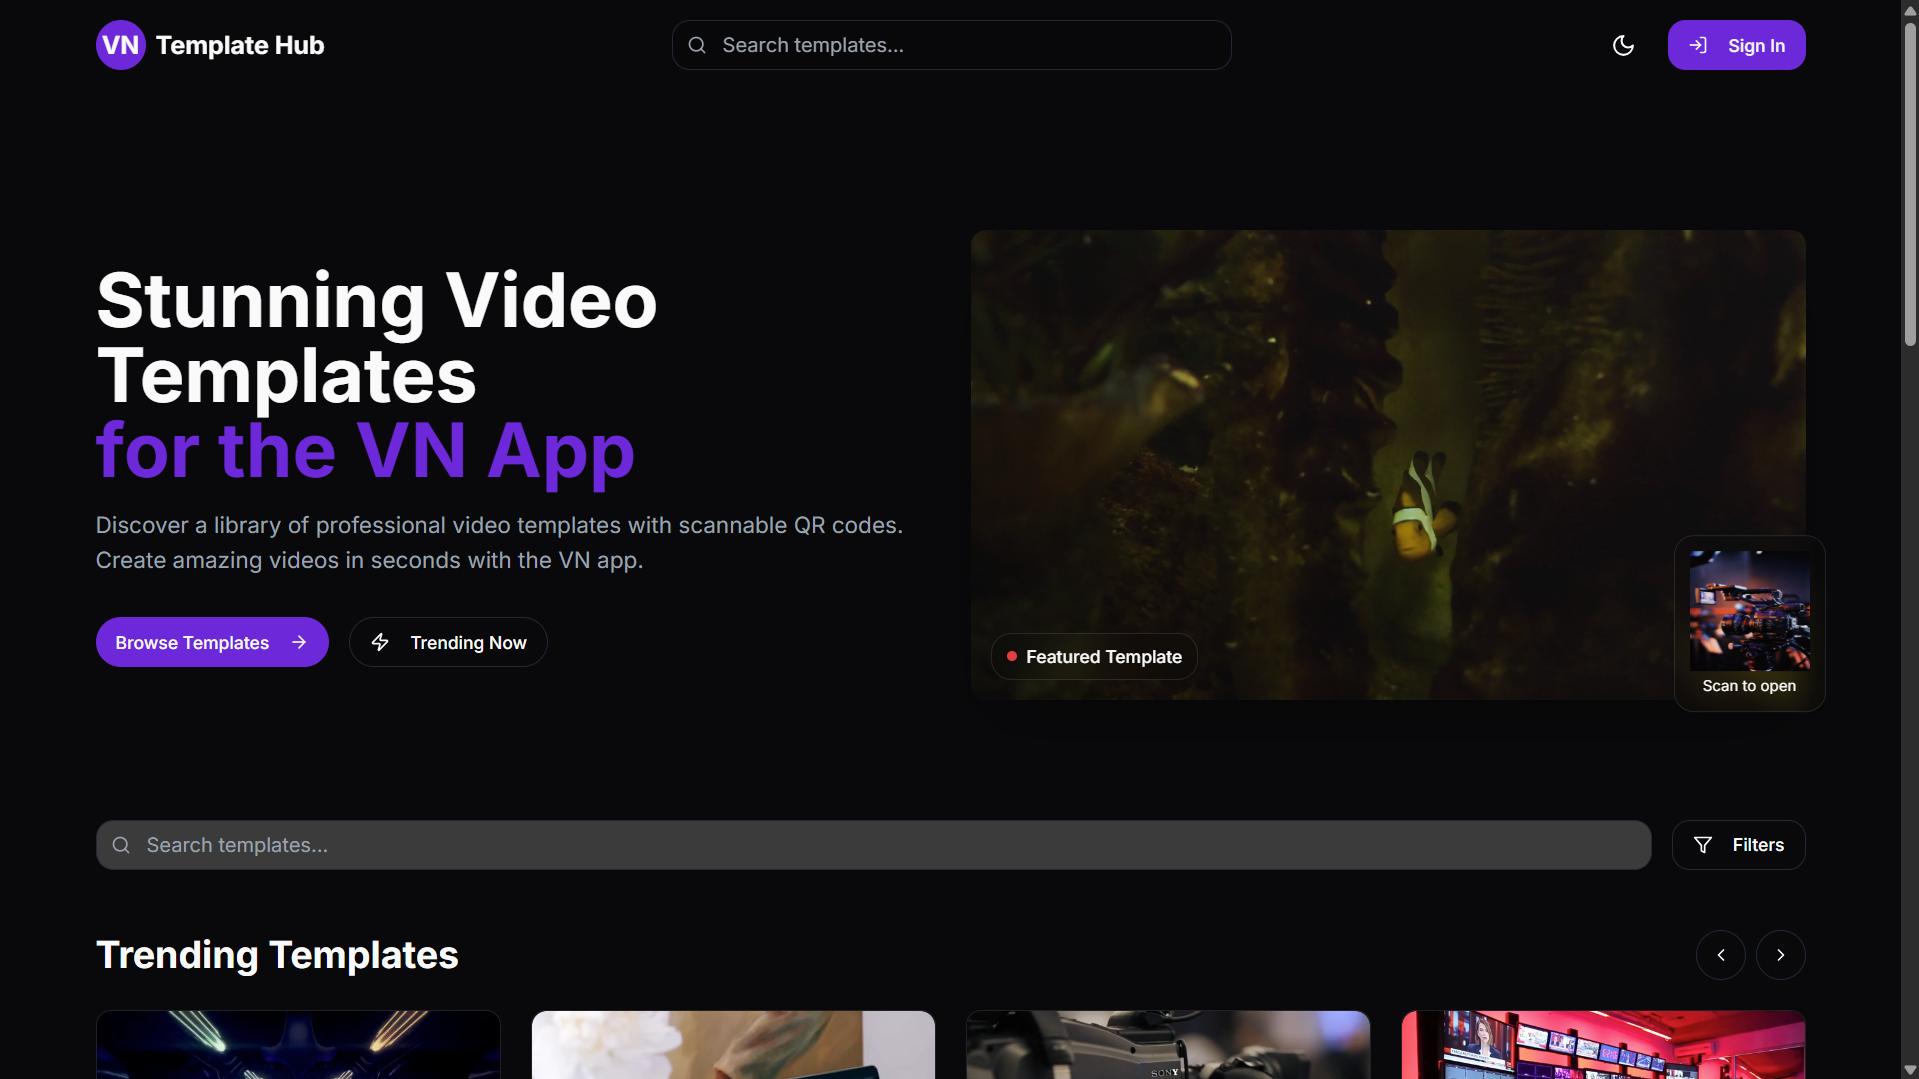Open the featured clownfish video preview
This screenshot has height=1079, width=1919.
pyautogui.click(x=1388, y=465)
